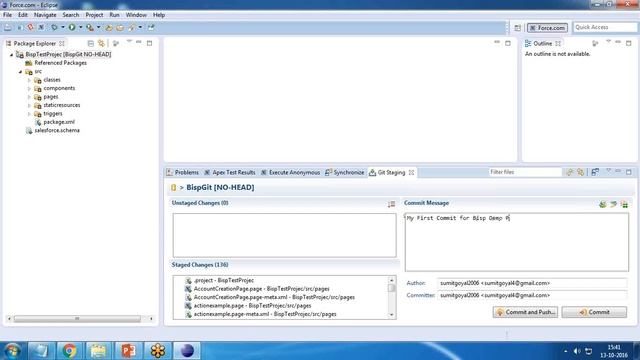The image size is (640, 360).
Task: Open the Search toolbar dropdown arrow
Action: pos(140,27)
